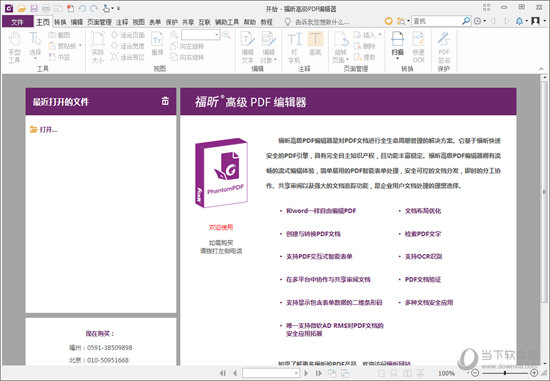550x381 pixels.
Task: Open the File (文件) menu
Action: [17, 22]
